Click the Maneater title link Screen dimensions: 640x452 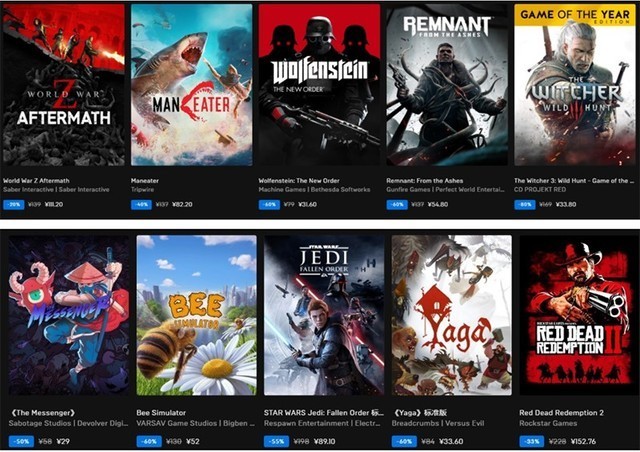(145, 180)
